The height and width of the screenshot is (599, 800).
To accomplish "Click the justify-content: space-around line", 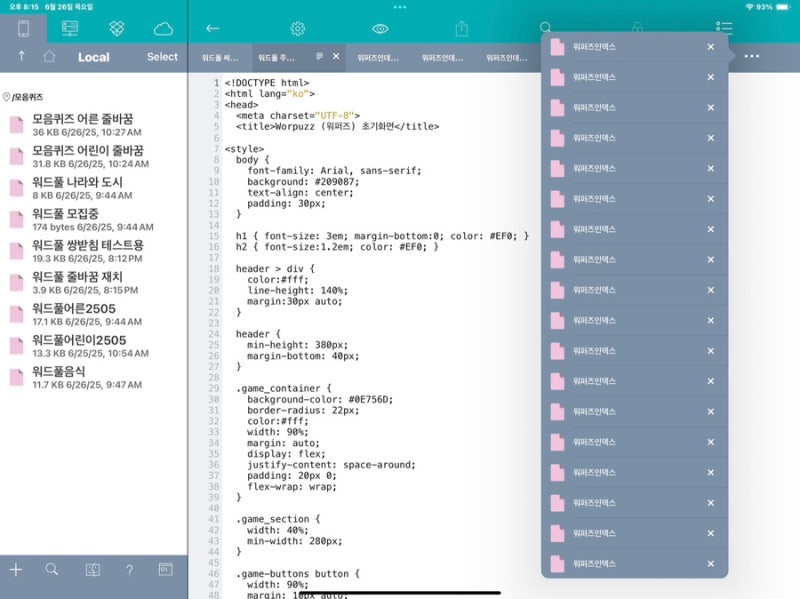I will [x=332, y=465].
